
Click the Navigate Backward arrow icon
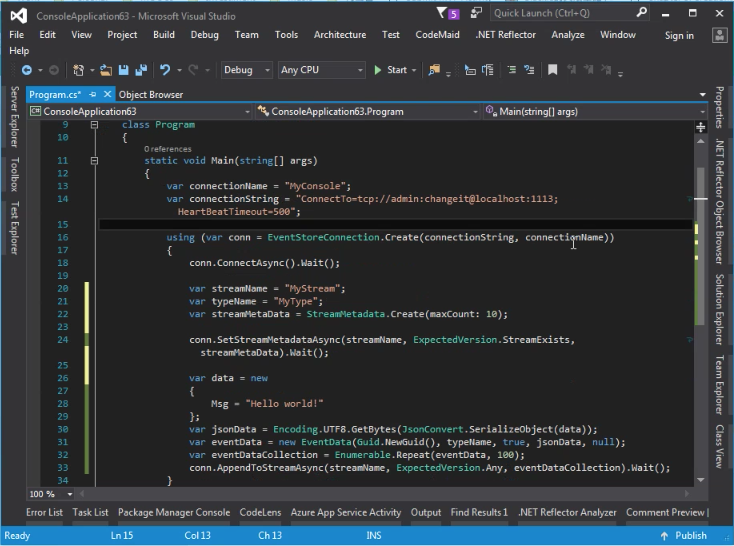27,70
